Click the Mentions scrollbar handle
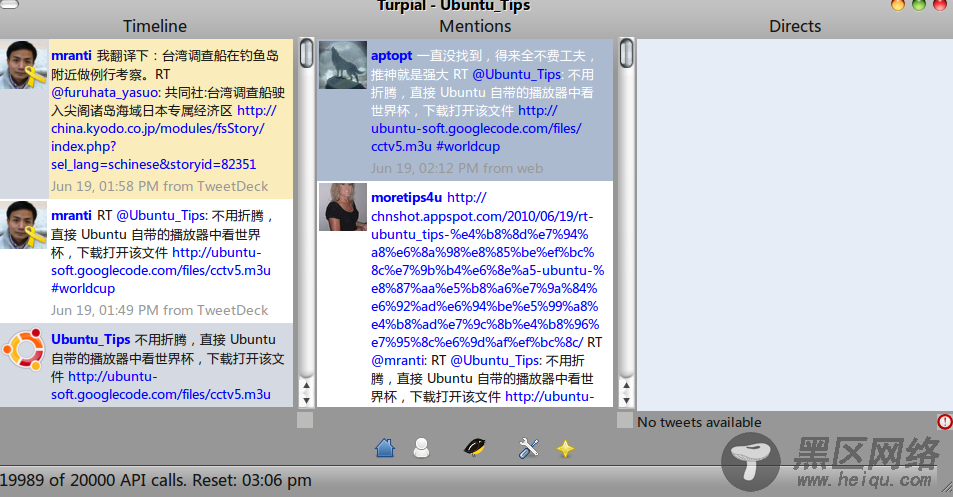Image resolution: width=953 pixels, height=497 pixels. 626,53
